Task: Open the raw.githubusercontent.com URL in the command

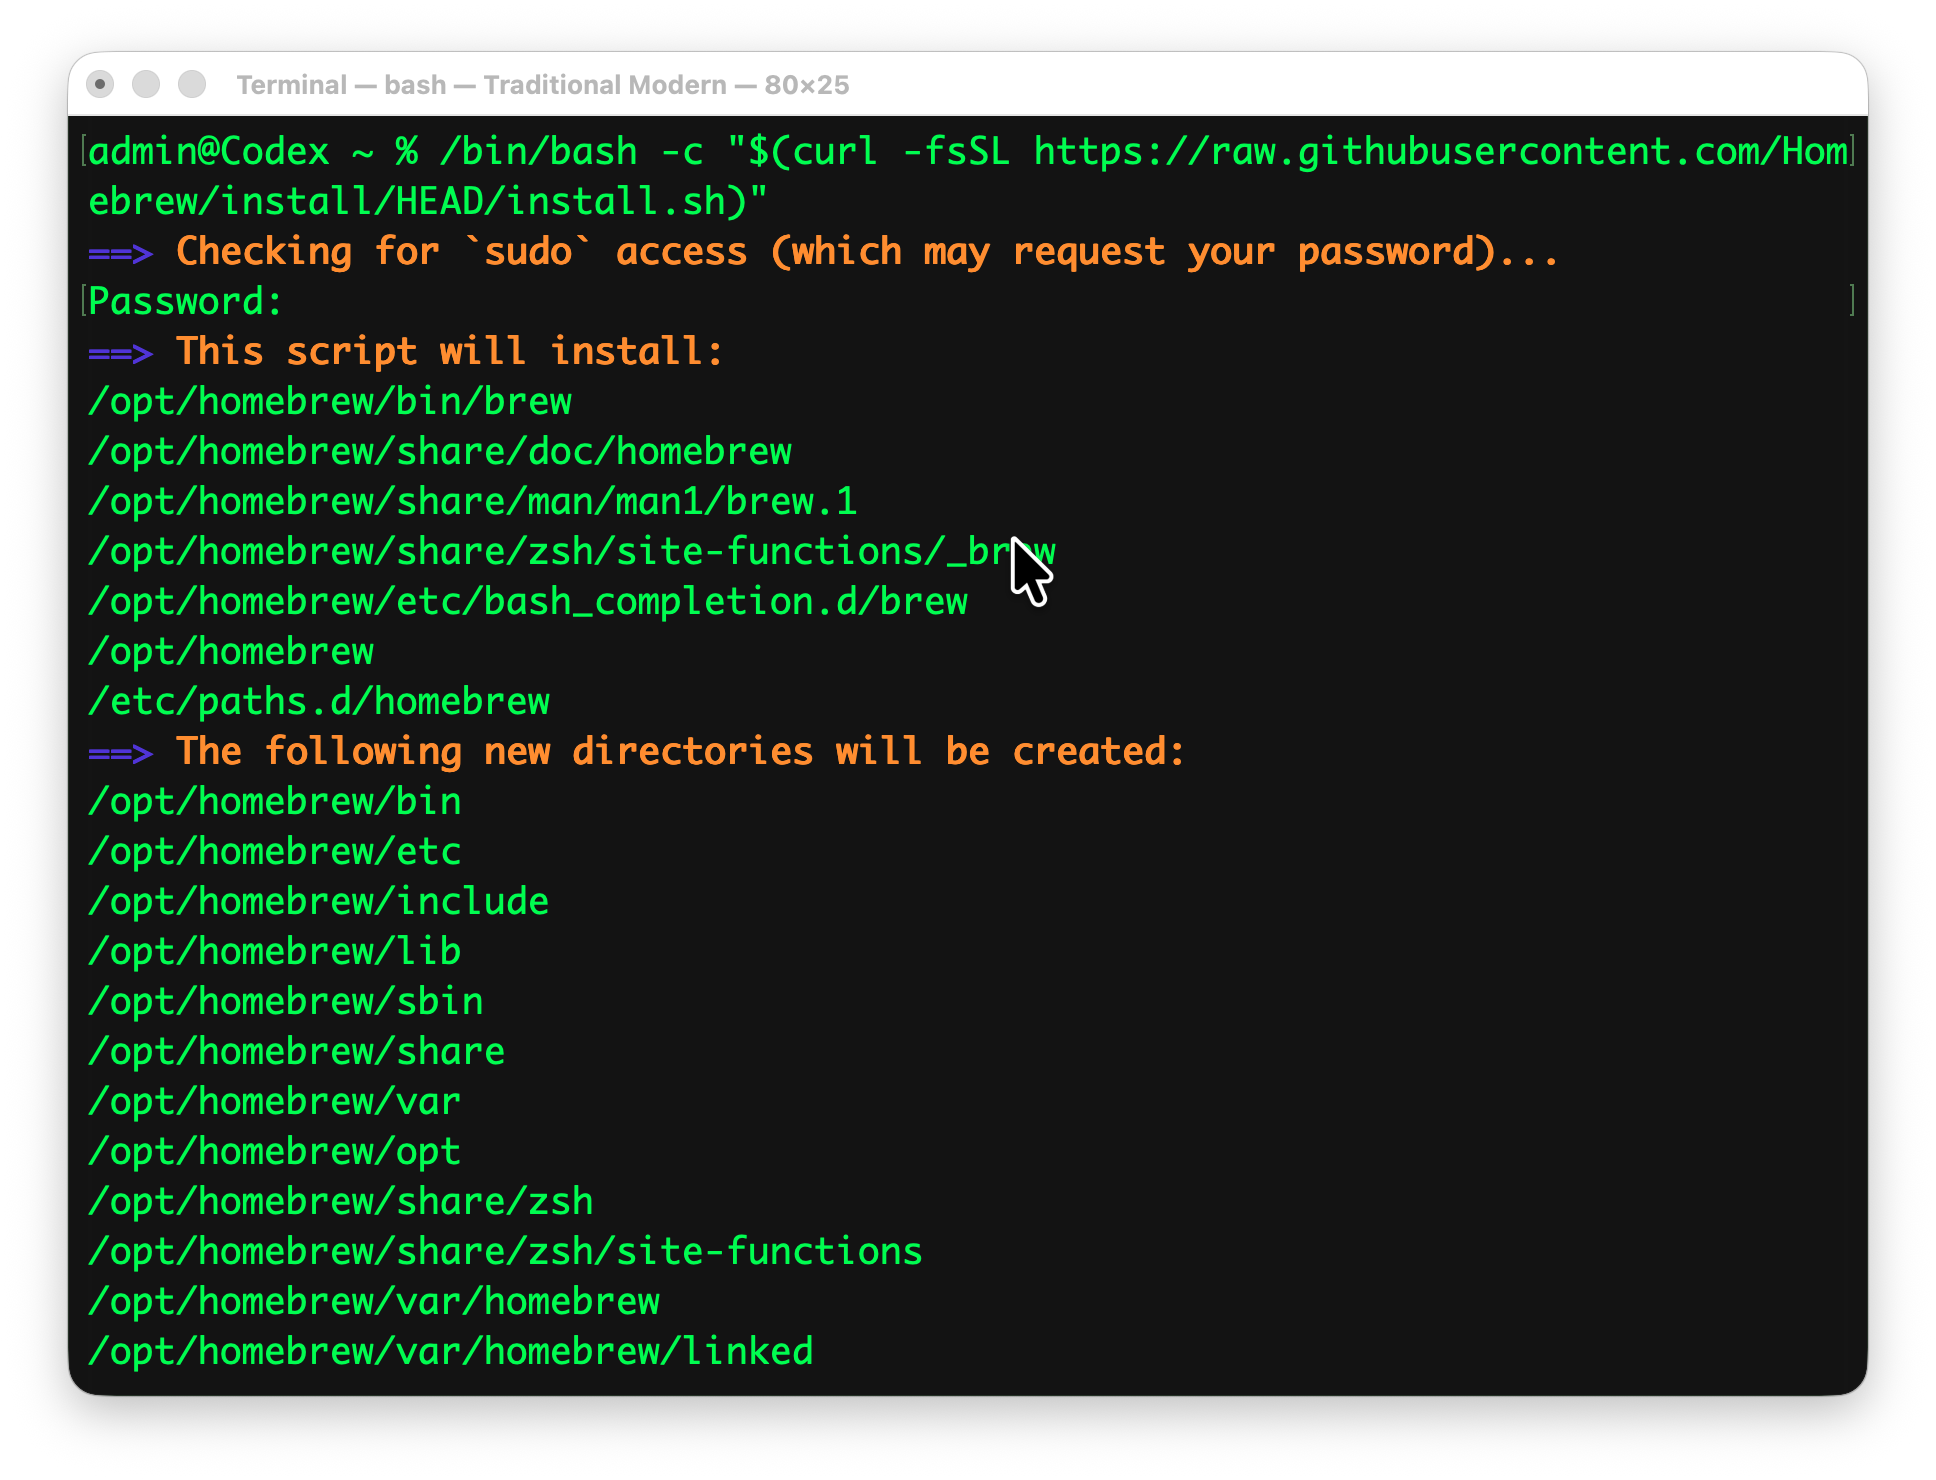Action: [x=1440, y=152]
